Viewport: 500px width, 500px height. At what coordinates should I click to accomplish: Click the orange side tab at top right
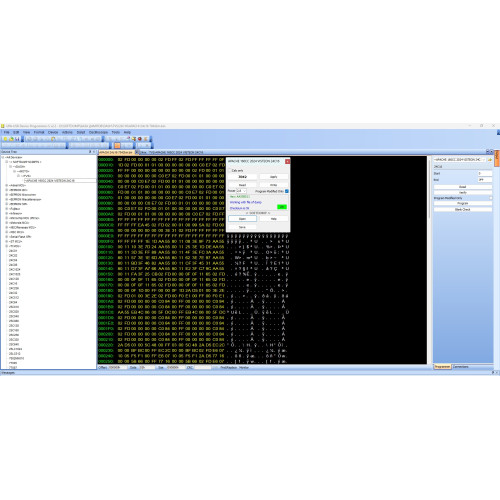coord(497,158)
